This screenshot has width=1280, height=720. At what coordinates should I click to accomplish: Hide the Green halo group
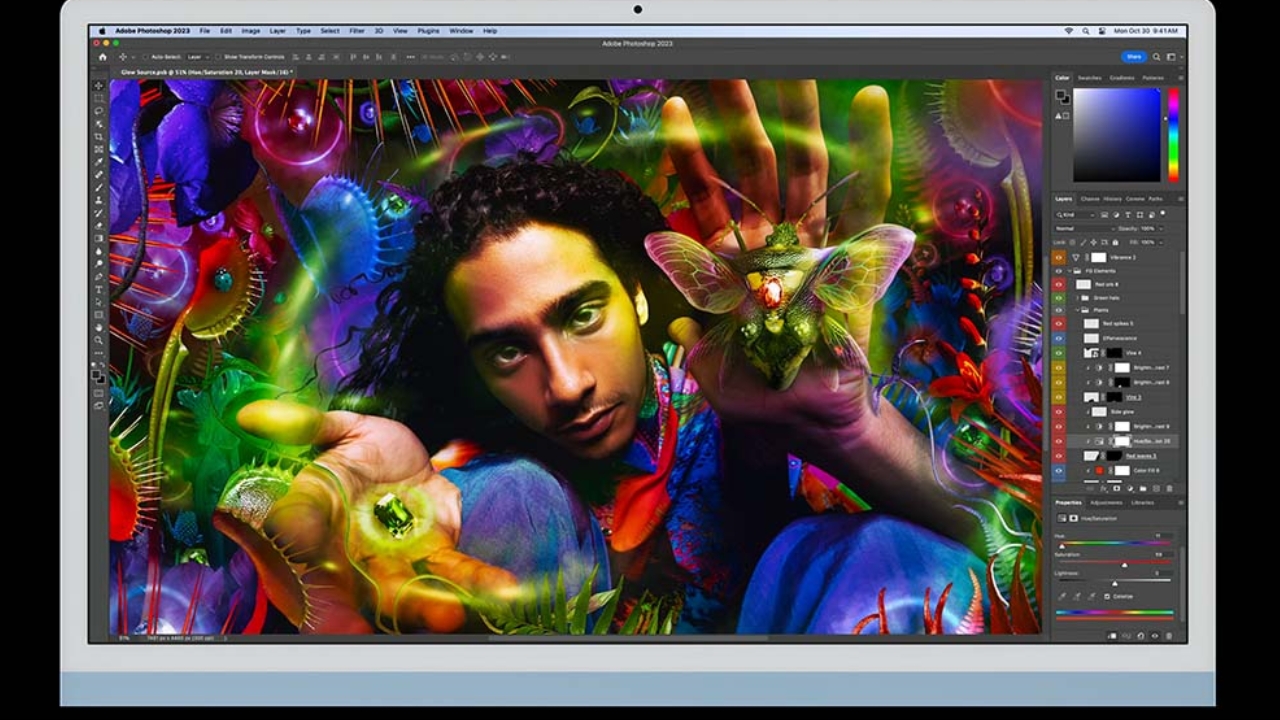pyautogui.click(x=1059, y=297)
